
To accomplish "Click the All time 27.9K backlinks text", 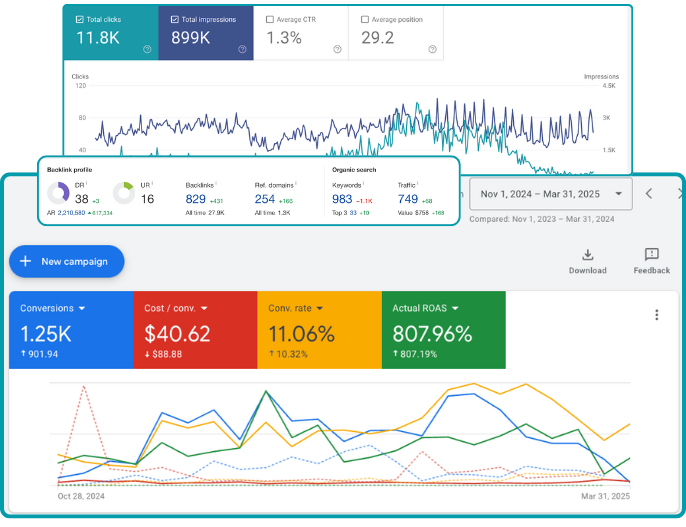I will pyautogui.click(x=205, y=213).
